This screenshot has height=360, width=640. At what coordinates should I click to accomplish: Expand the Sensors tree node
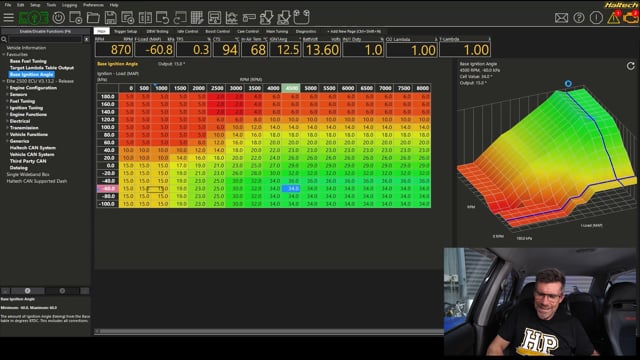click(x=7, y=94)
